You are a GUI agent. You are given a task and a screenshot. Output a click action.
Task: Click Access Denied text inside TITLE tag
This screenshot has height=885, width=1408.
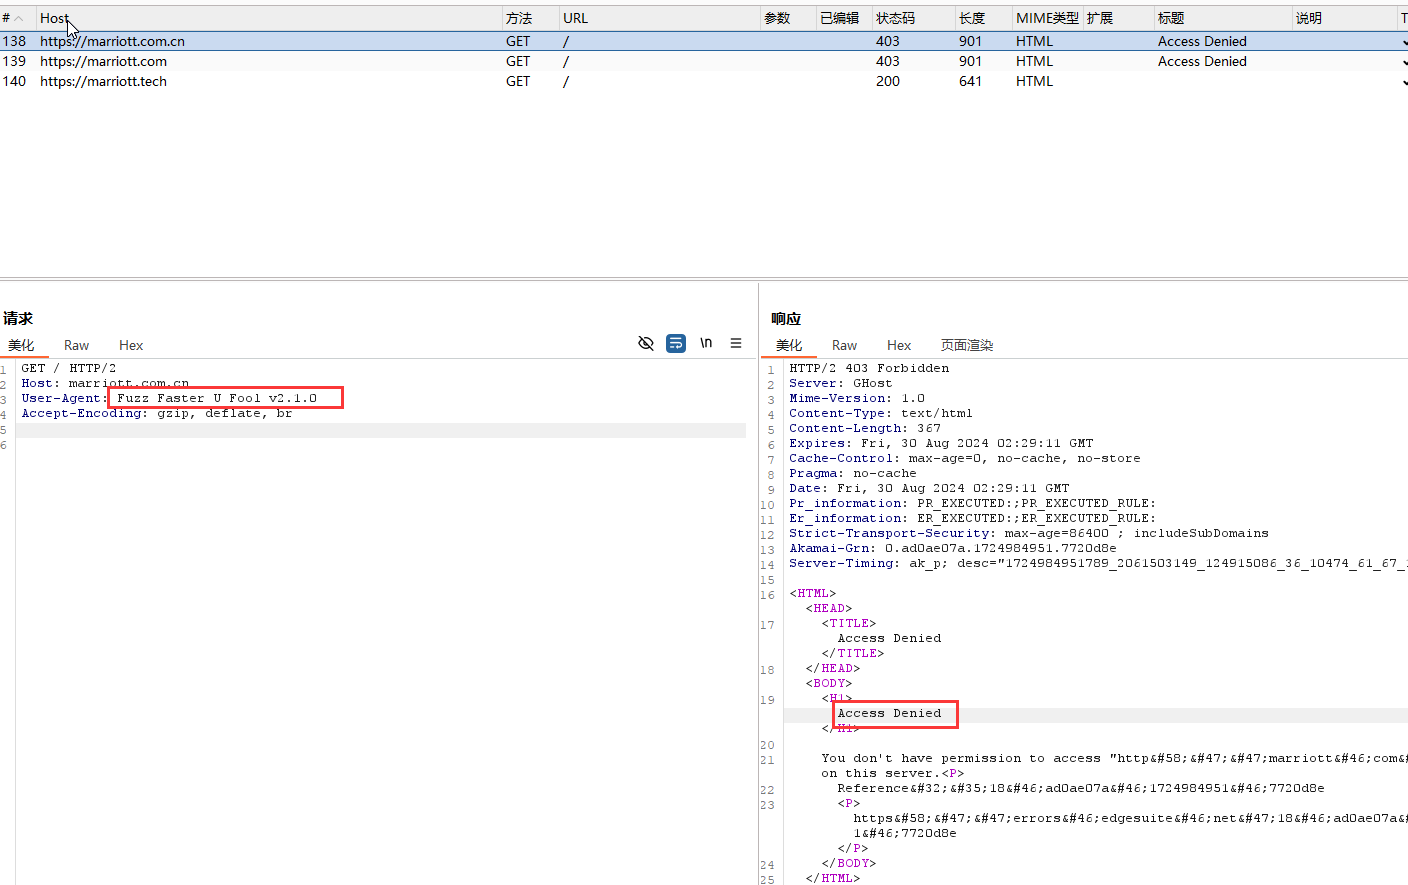point(889,638)
